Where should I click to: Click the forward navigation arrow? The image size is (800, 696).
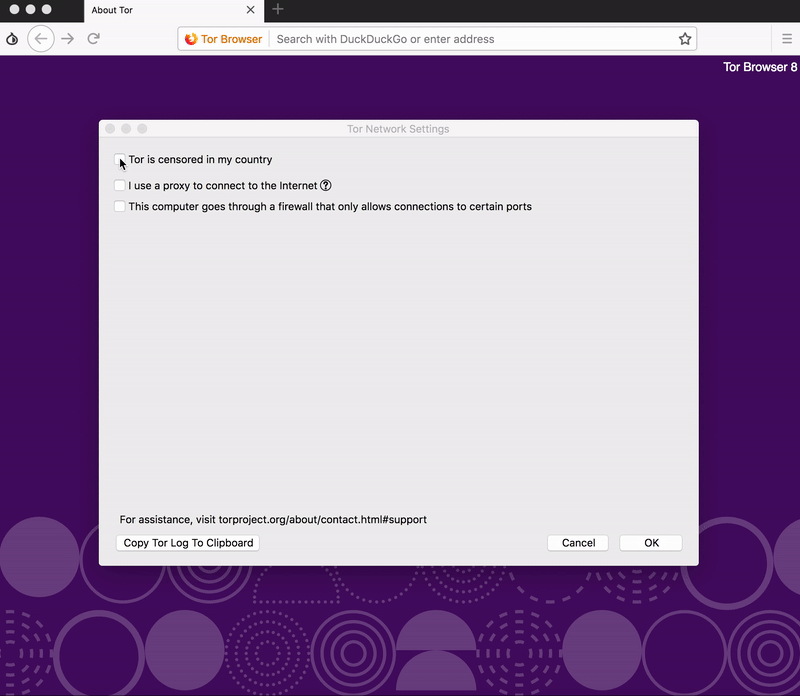coord(67,38)
